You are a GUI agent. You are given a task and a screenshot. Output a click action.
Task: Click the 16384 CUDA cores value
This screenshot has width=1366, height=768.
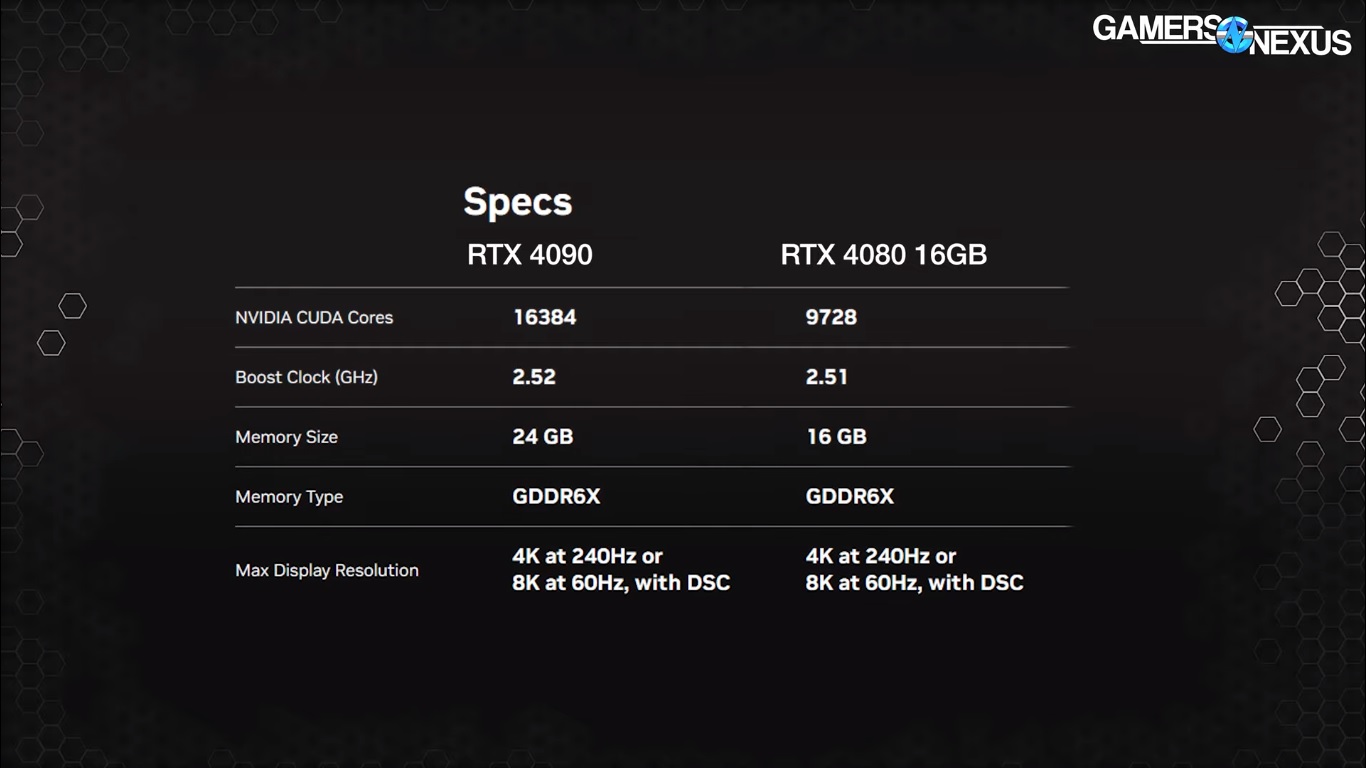coord(544,317)
